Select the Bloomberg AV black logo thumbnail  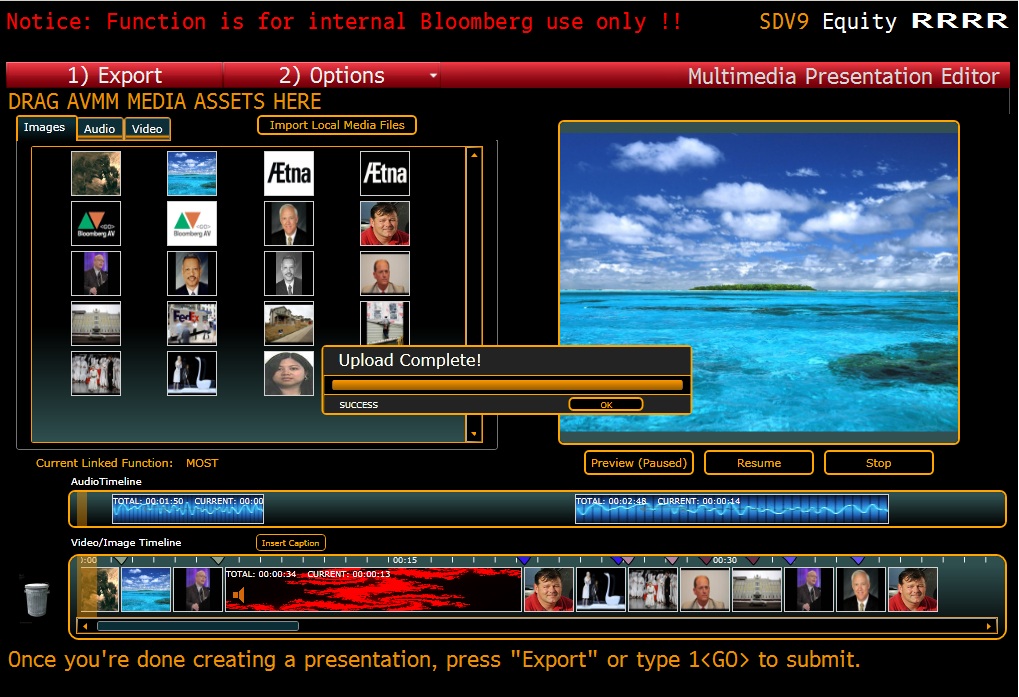[96, 223]
